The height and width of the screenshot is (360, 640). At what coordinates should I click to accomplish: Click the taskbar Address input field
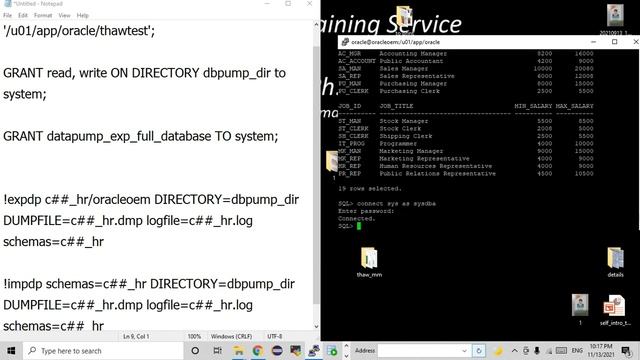pos(420,351)
